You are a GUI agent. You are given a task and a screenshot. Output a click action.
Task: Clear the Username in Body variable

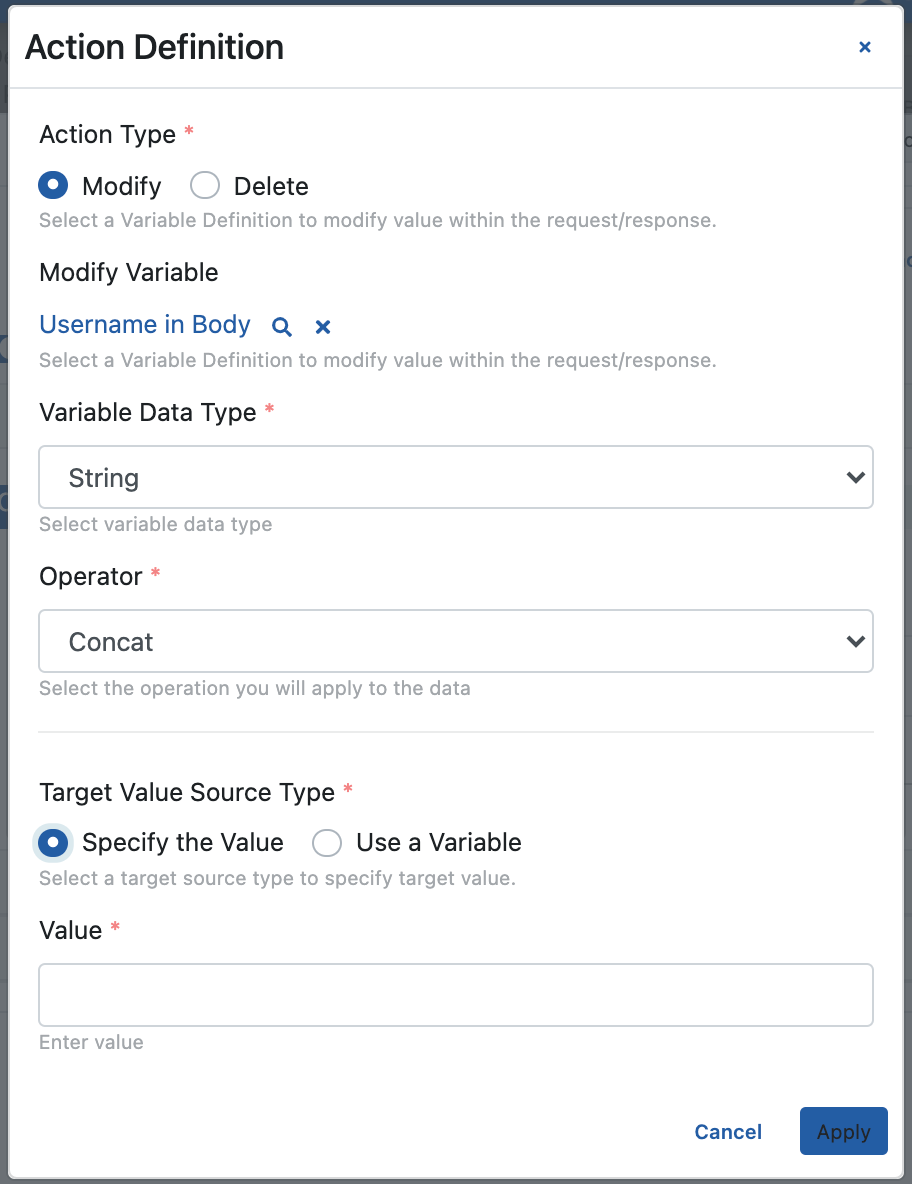tap(323, 327)
